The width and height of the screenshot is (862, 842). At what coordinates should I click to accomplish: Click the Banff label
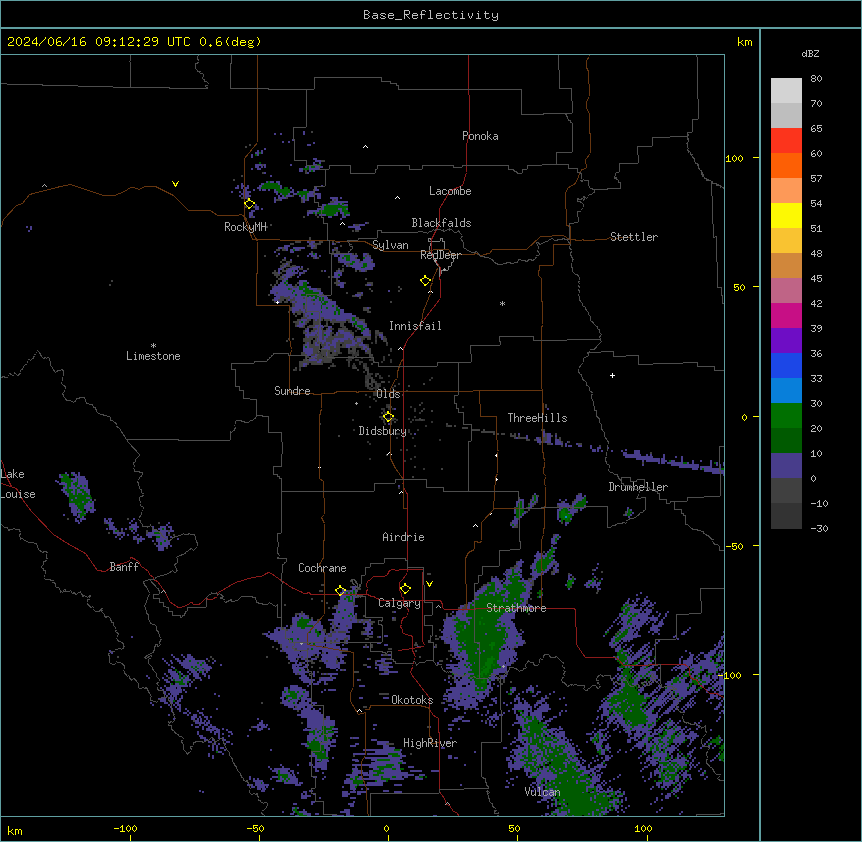coord(124,567)
